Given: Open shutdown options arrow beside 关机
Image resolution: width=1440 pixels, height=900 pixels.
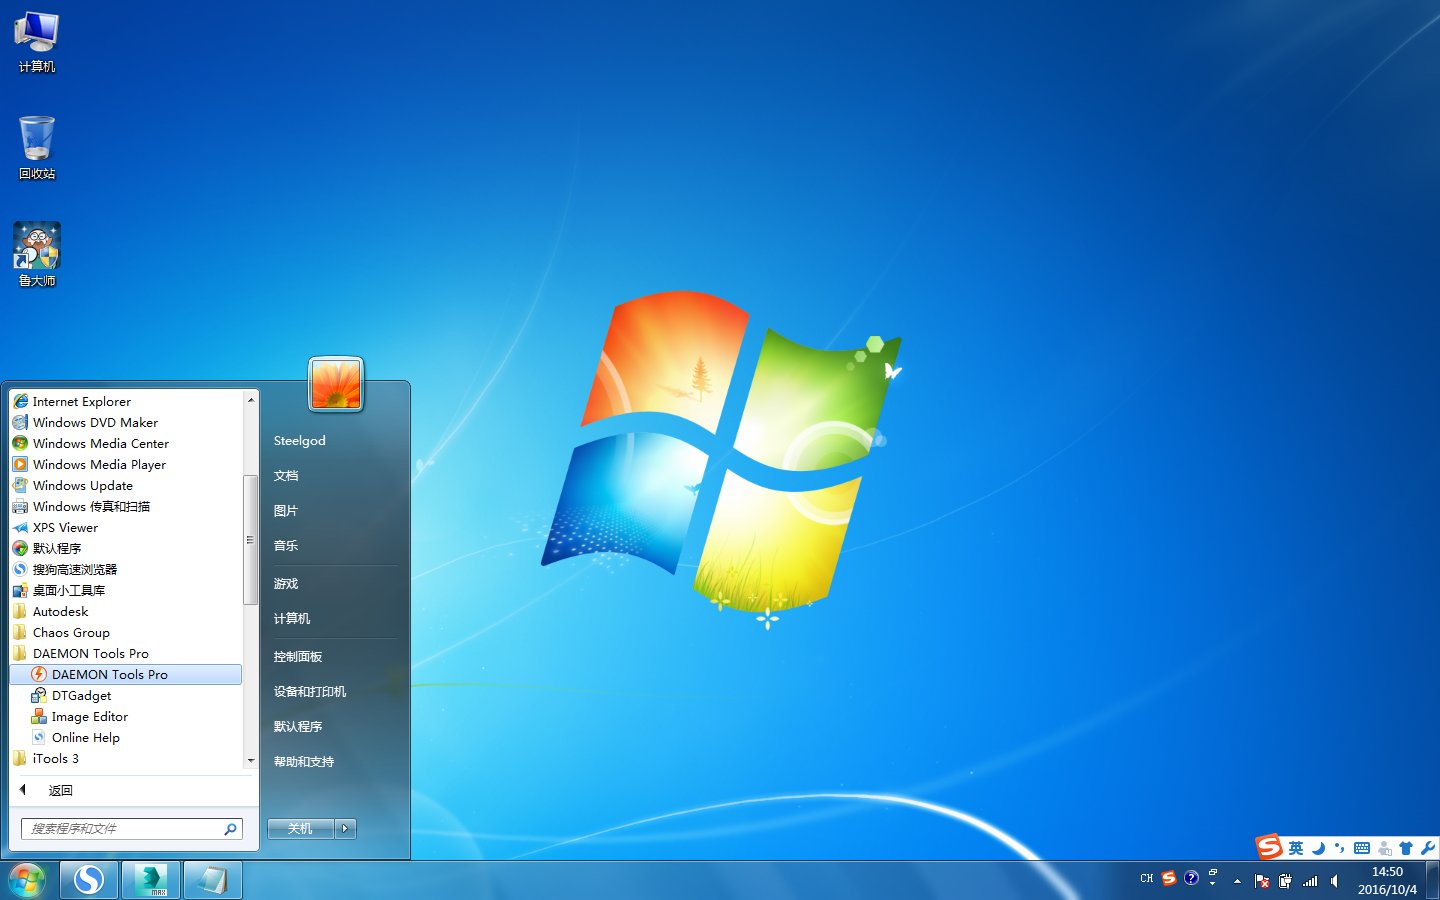Looking at the screenshot, I should (x=345, y=828).
